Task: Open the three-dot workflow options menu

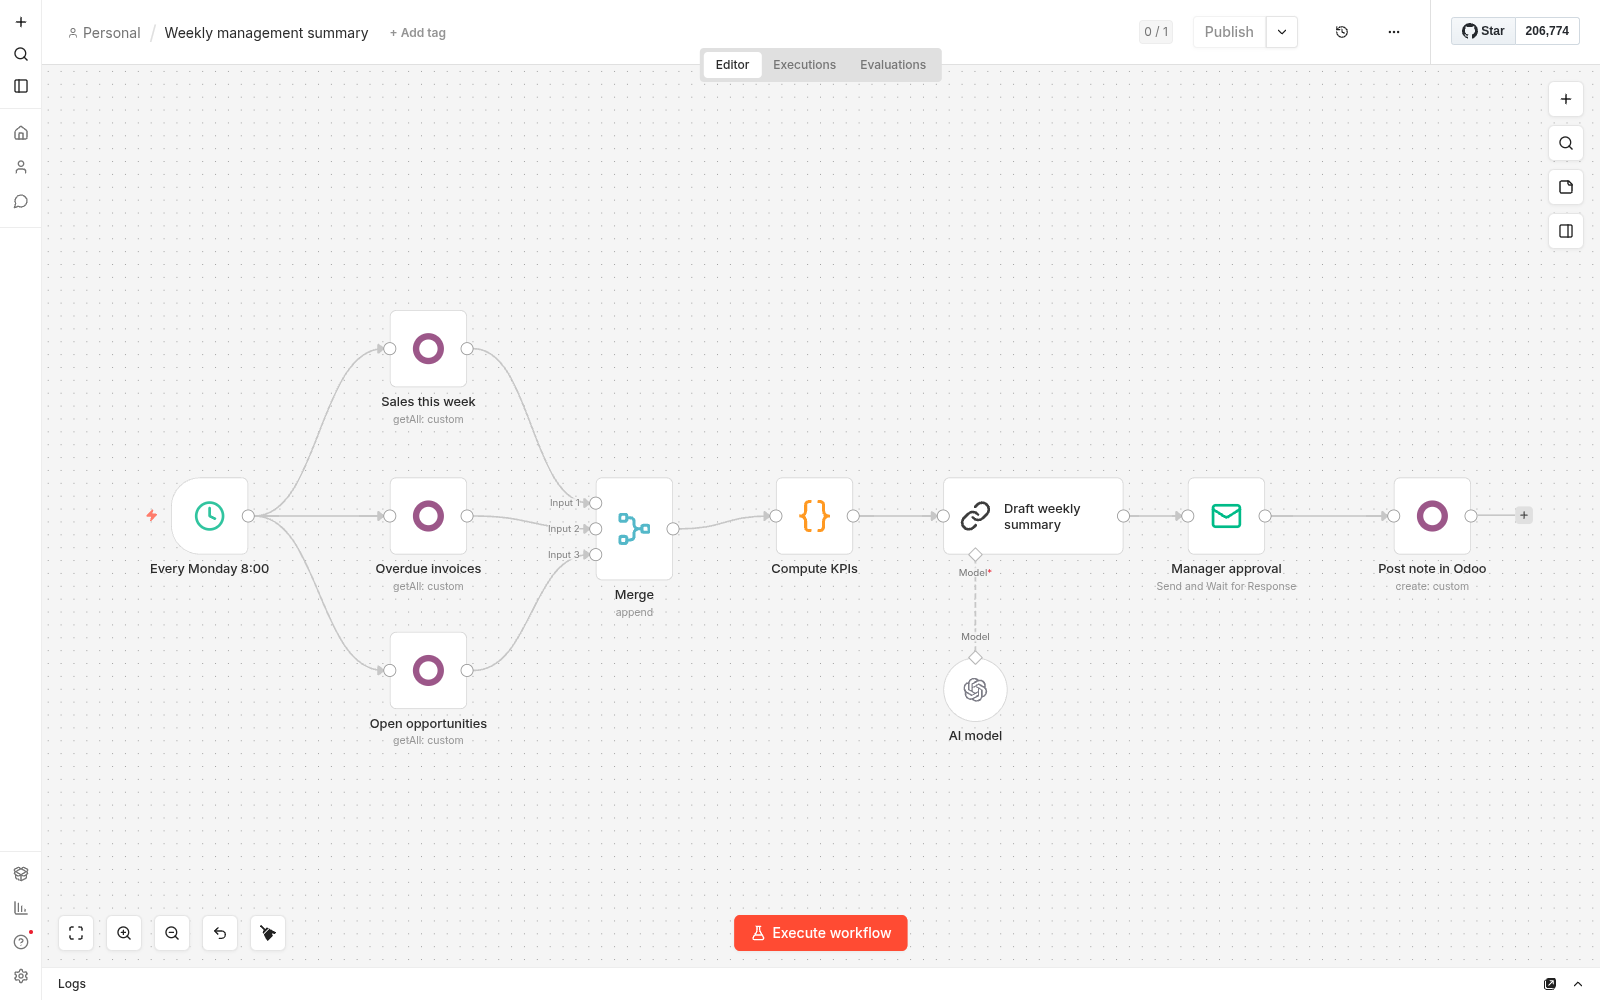Action: click(x=1394, y=32)
